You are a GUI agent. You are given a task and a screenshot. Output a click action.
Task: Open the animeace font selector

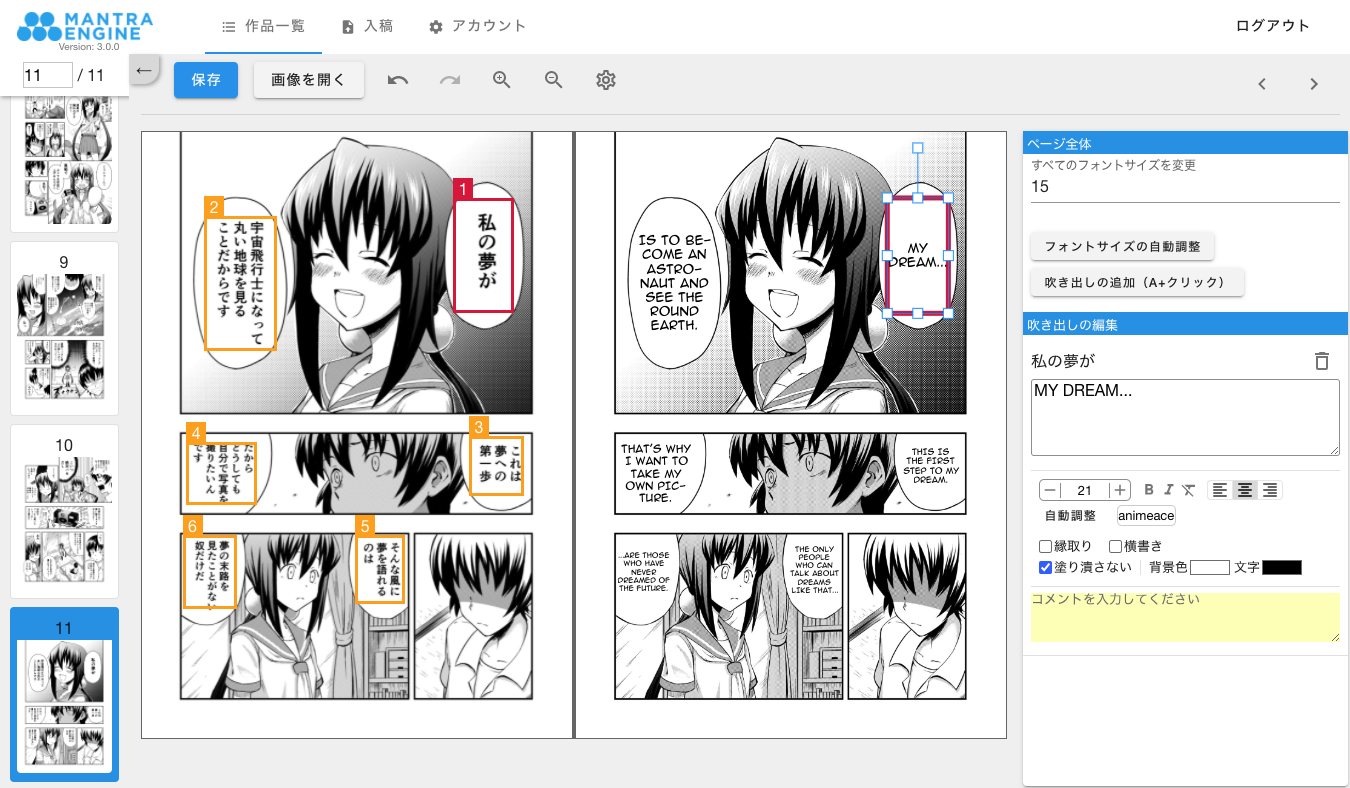[1146, 516]
